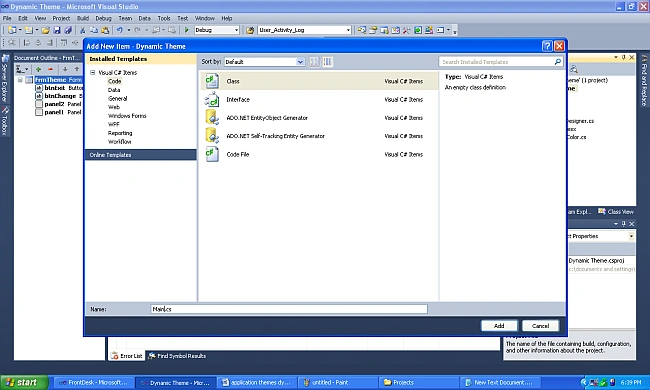650x390 pixels.
Task: Open the Document Outline type display dropdown
Action: 22,69
